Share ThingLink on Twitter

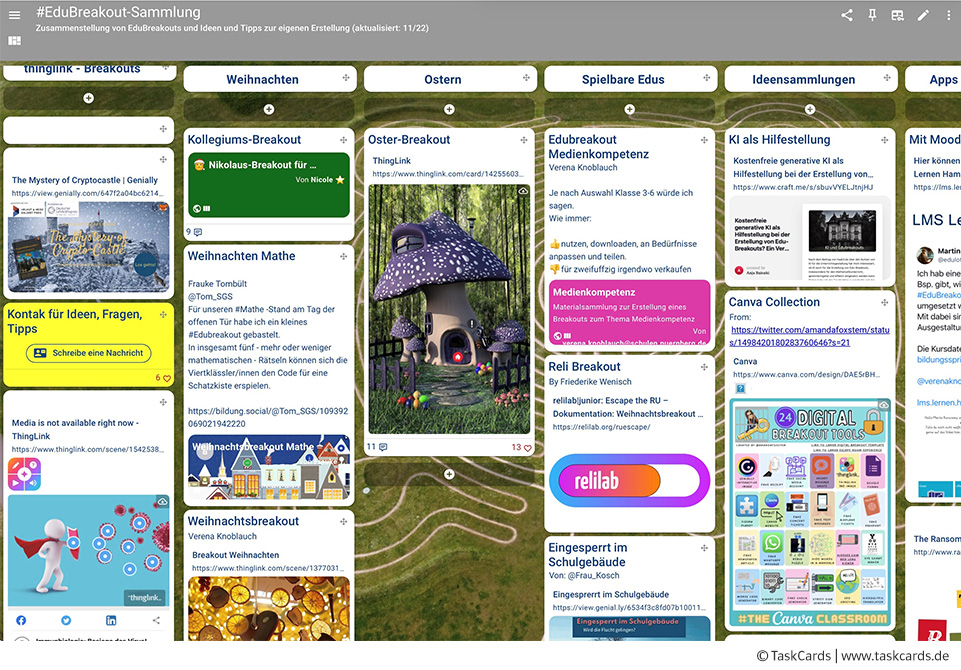tap(66, 620)
